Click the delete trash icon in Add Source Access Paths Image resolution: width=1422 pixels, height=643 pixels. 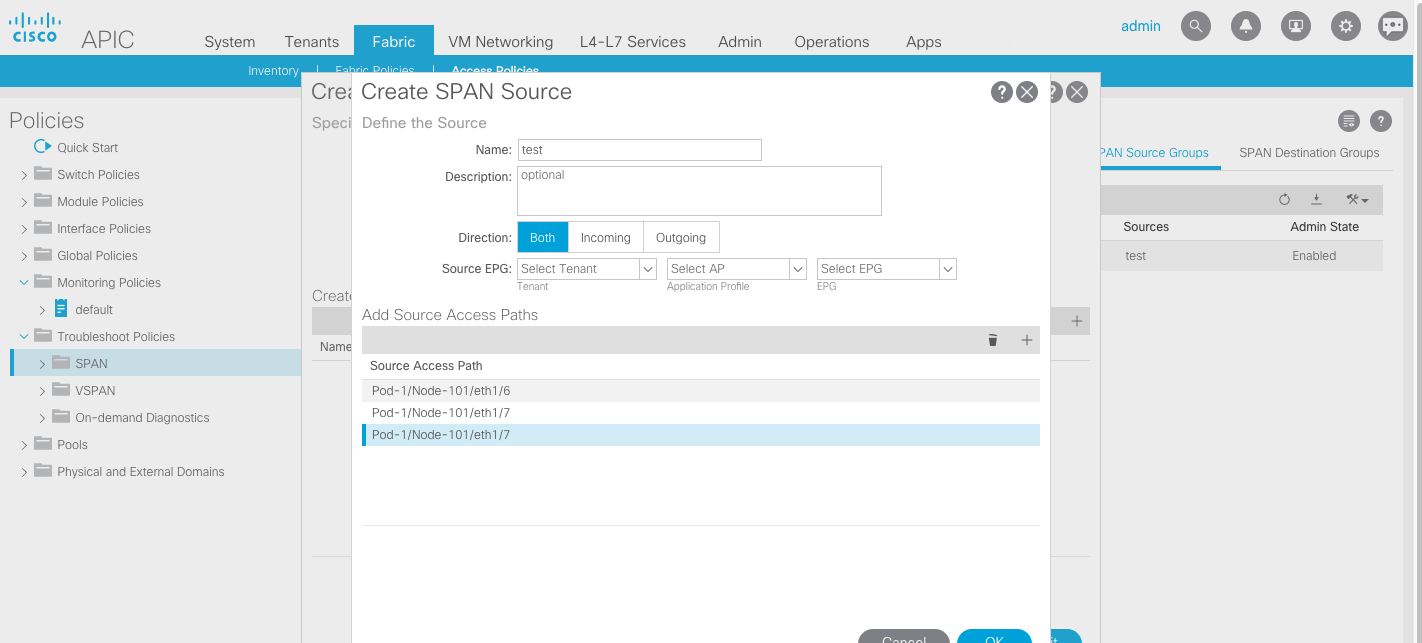[x=992, y=340]
